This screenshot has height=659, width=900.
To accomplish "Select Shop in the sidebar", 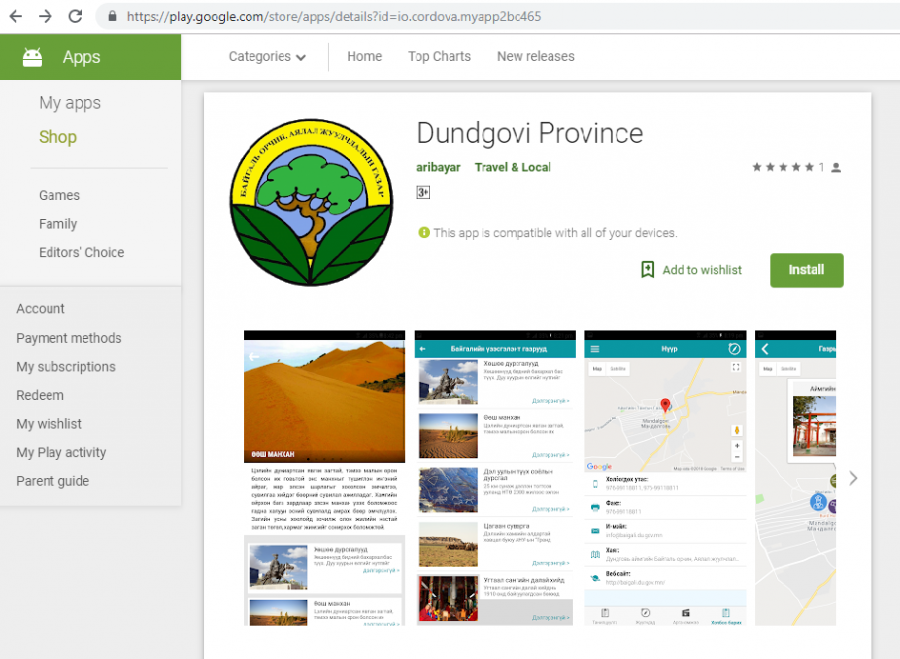I will (58, 137).
